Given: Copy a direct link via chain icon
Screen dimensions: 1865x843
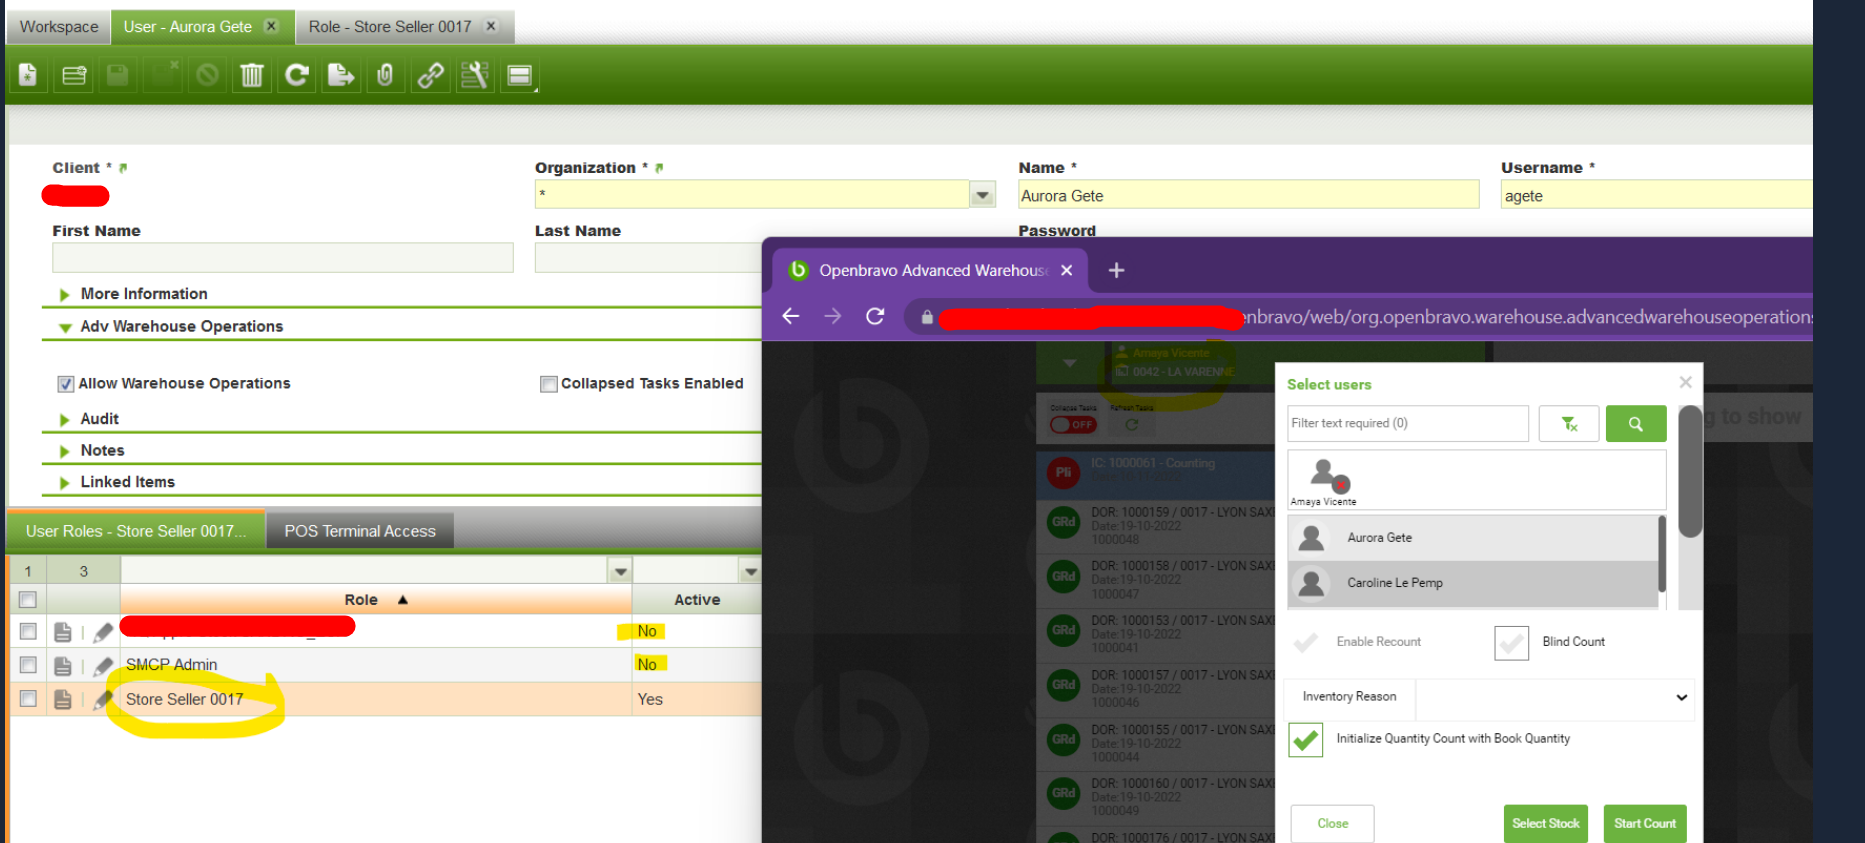Looking at the screenshot, I should [x=430, y=75].
